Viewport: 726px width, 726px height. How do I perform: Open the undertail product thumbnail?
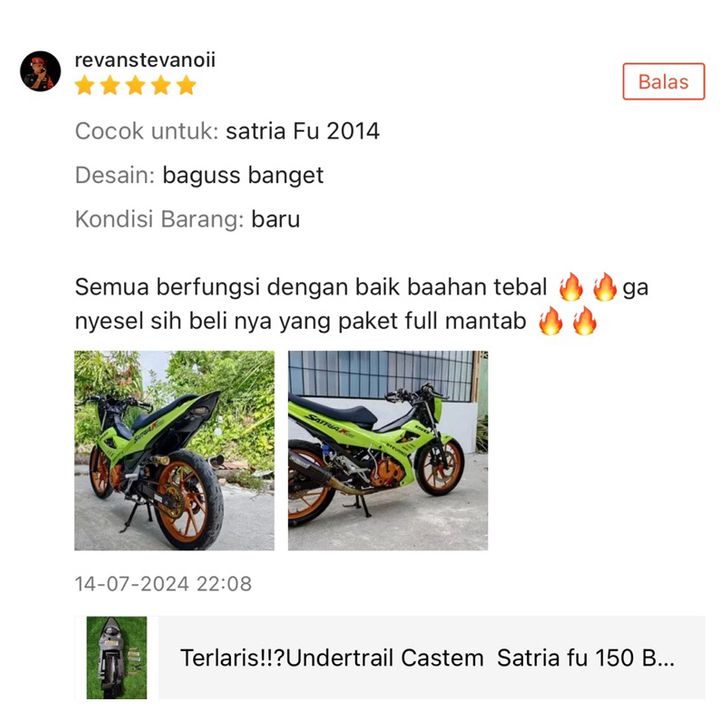coord(117,657)
